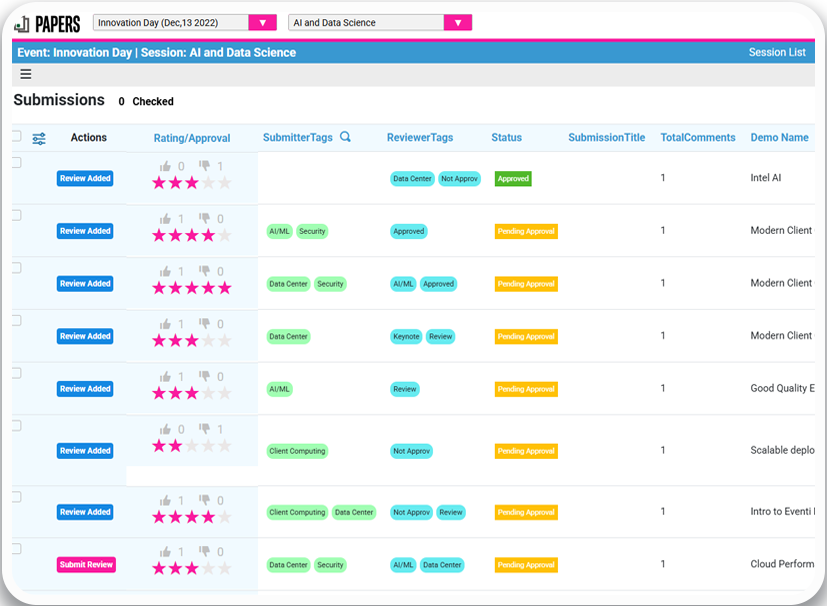Check the Scalable deplo row checkbox
Image resolution: width=827 pixels, height=606 pixels.
click(x=16, y=426)
